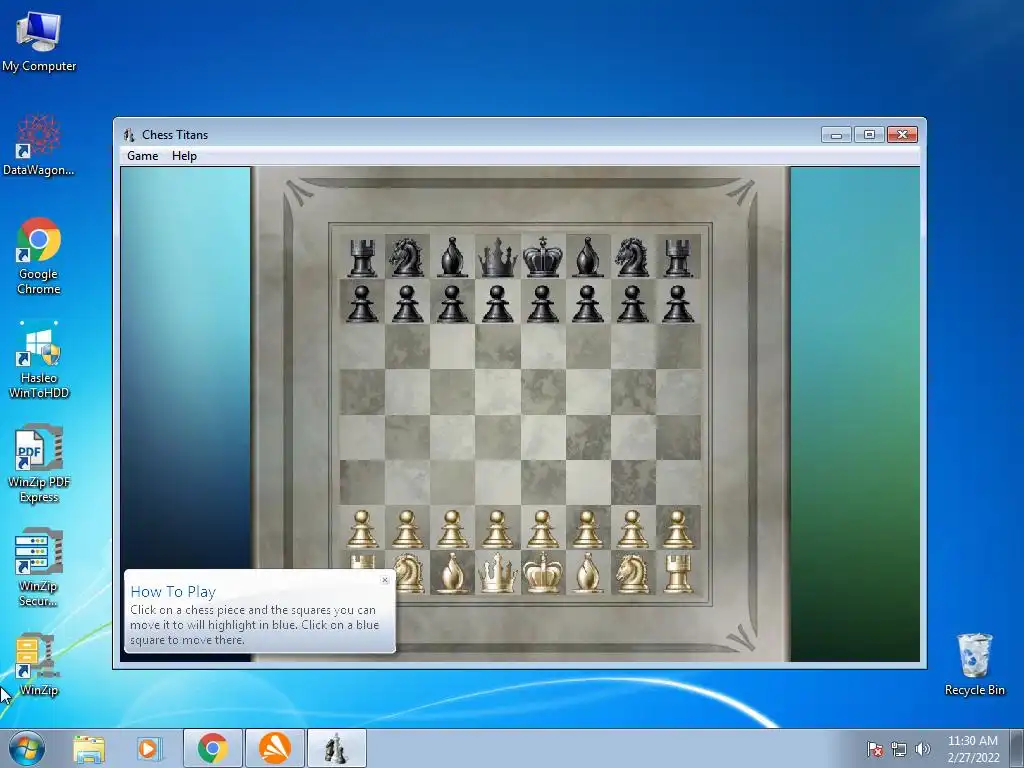The image size is (1024, 768).
Task: Select Chess Titans taskbar button
Action: coord(336,748)
